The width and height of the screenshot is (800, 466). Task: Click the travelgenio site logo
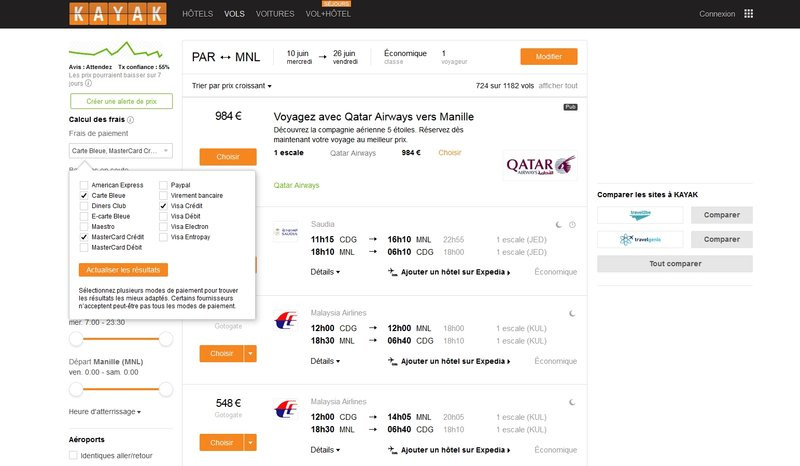[x=640, y=239]
